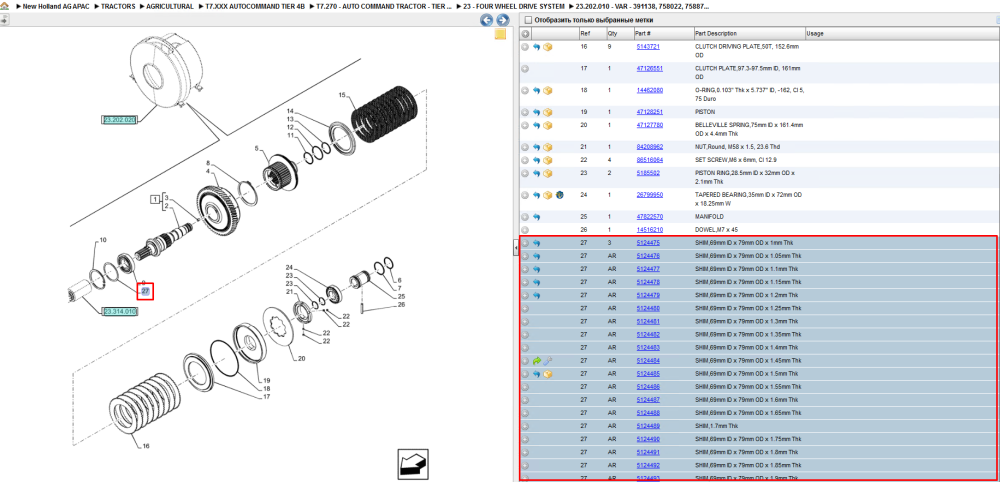Open '23 - FOUR WHEEL DRIVE SYSTEM' breadcrumb
Screen dimensions: 1000x482
click(514, 6)
